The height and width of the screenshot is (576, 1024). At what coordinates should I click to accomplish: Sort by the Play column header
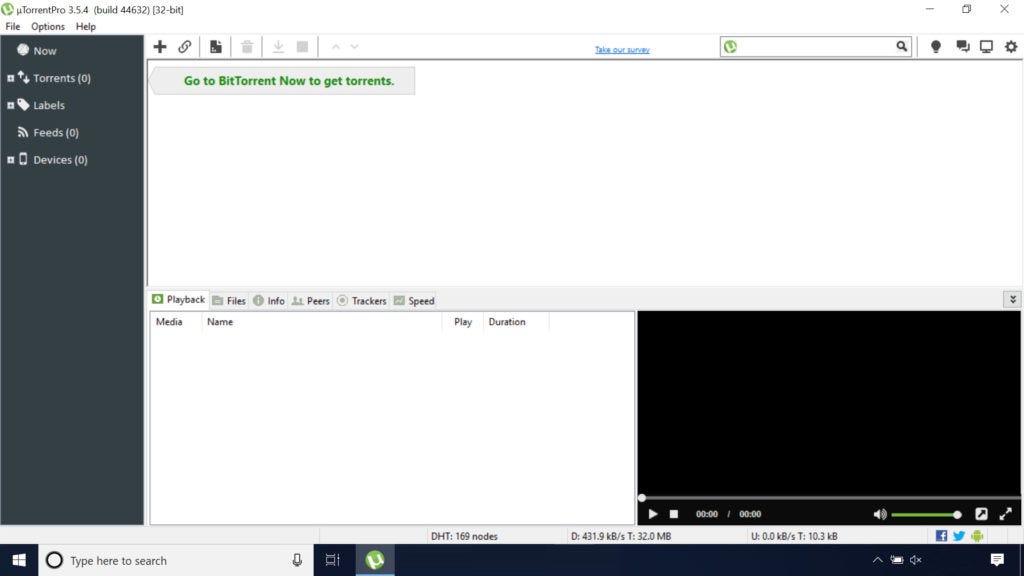tap(463, 321)
